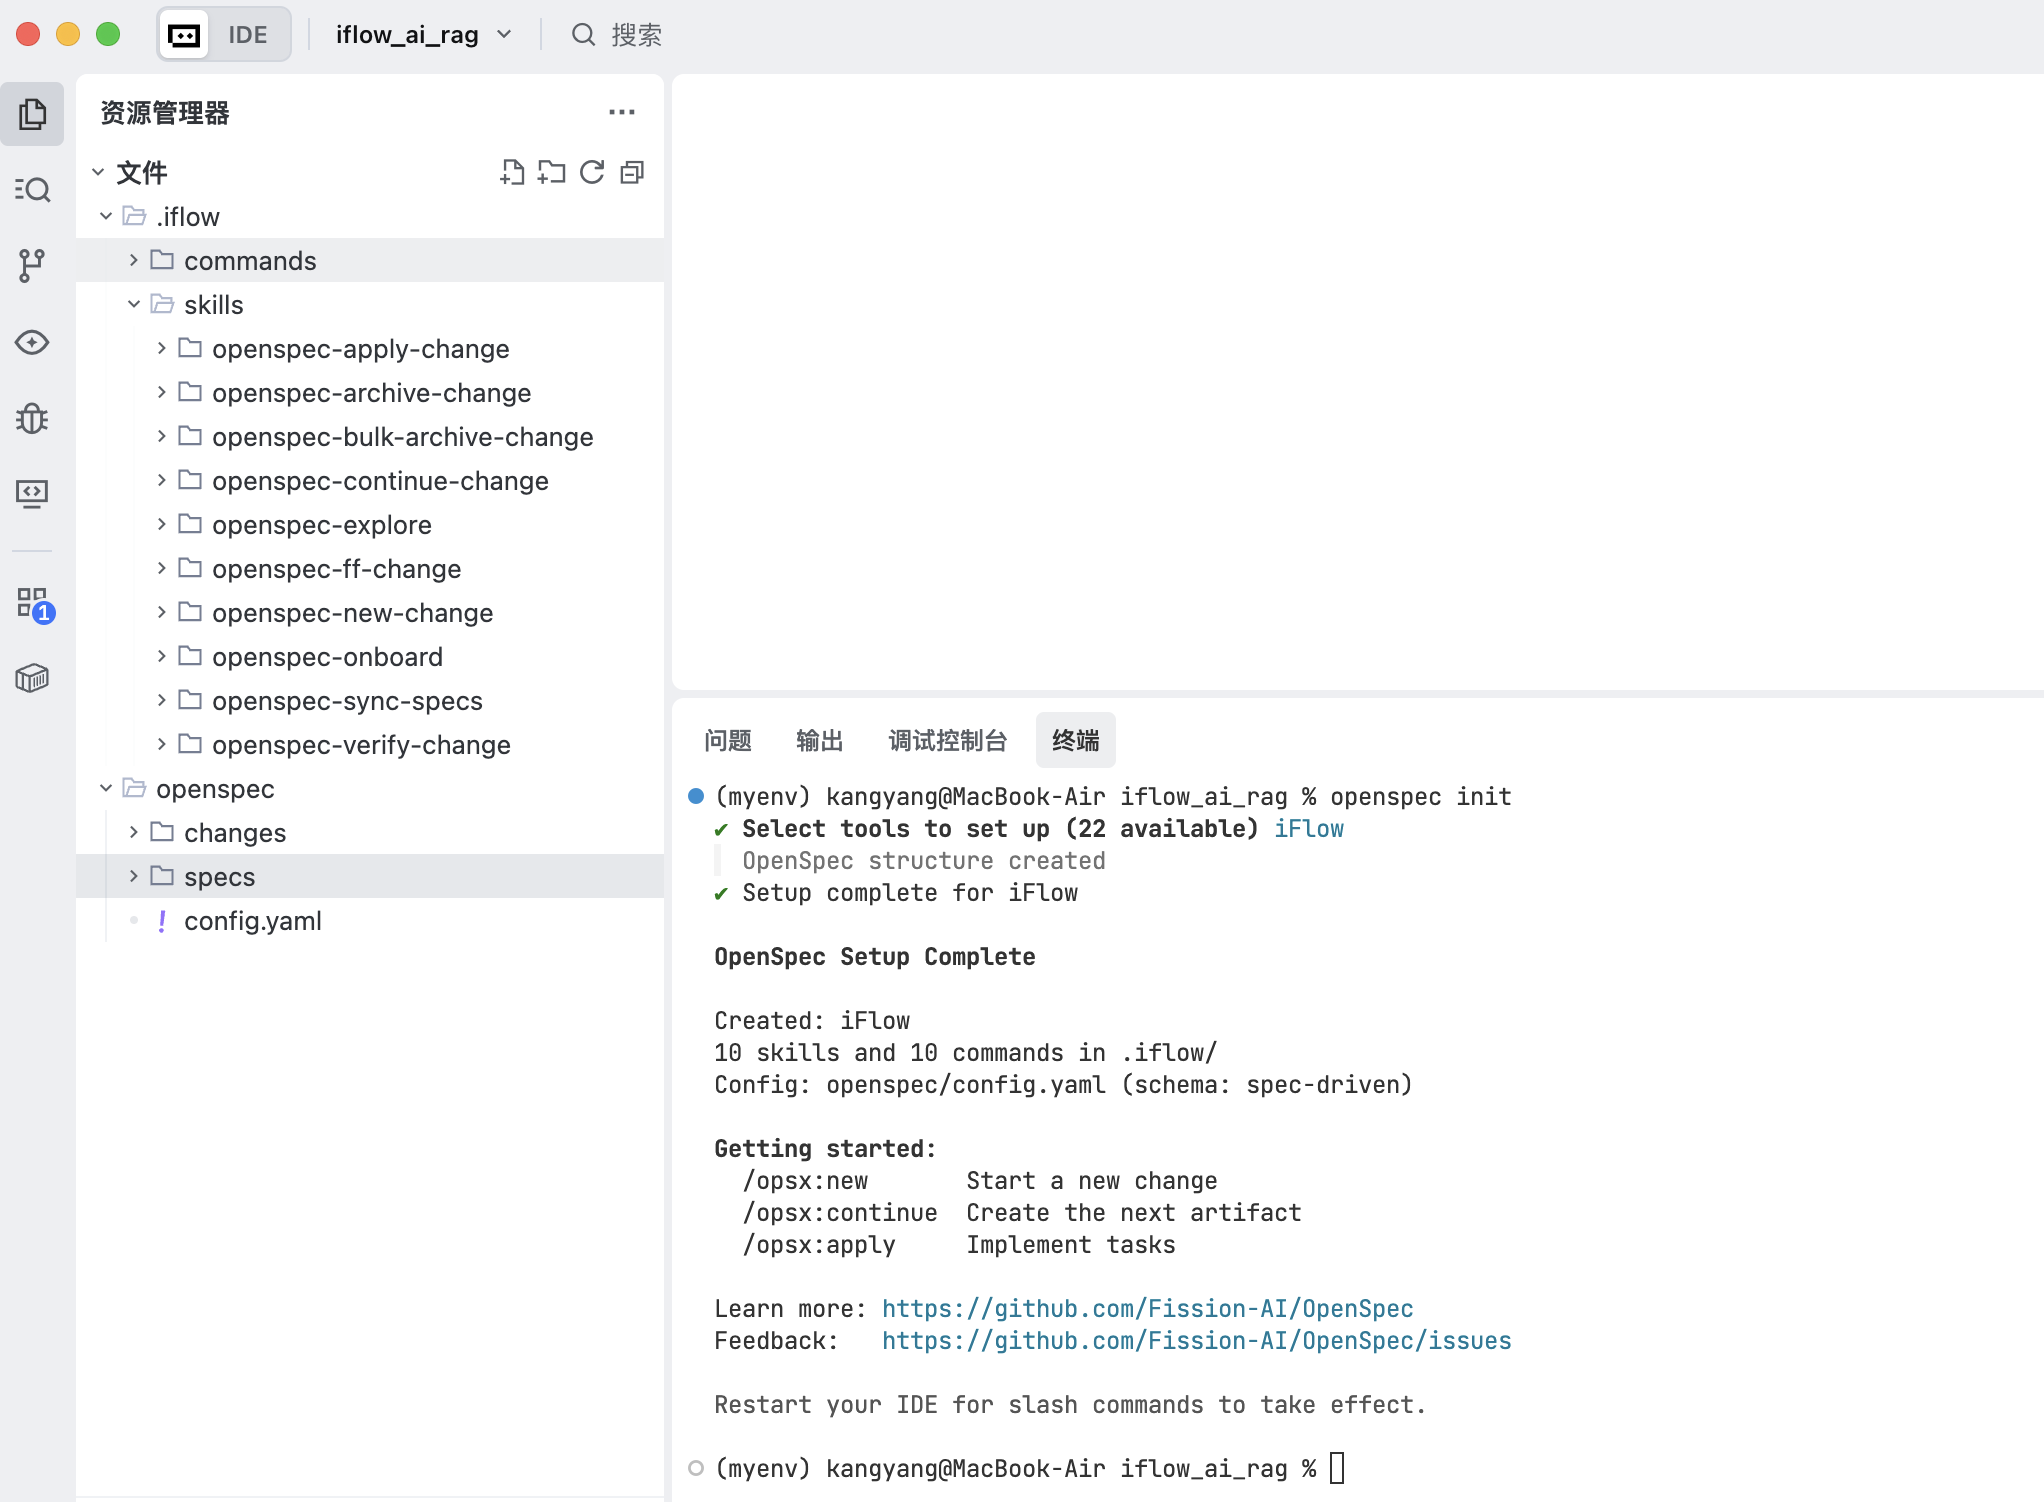Image resolution: width=2044 pixels, height=1502 pixels.
Task: Open the extensions icon with badge
Action: coord(35,603)
